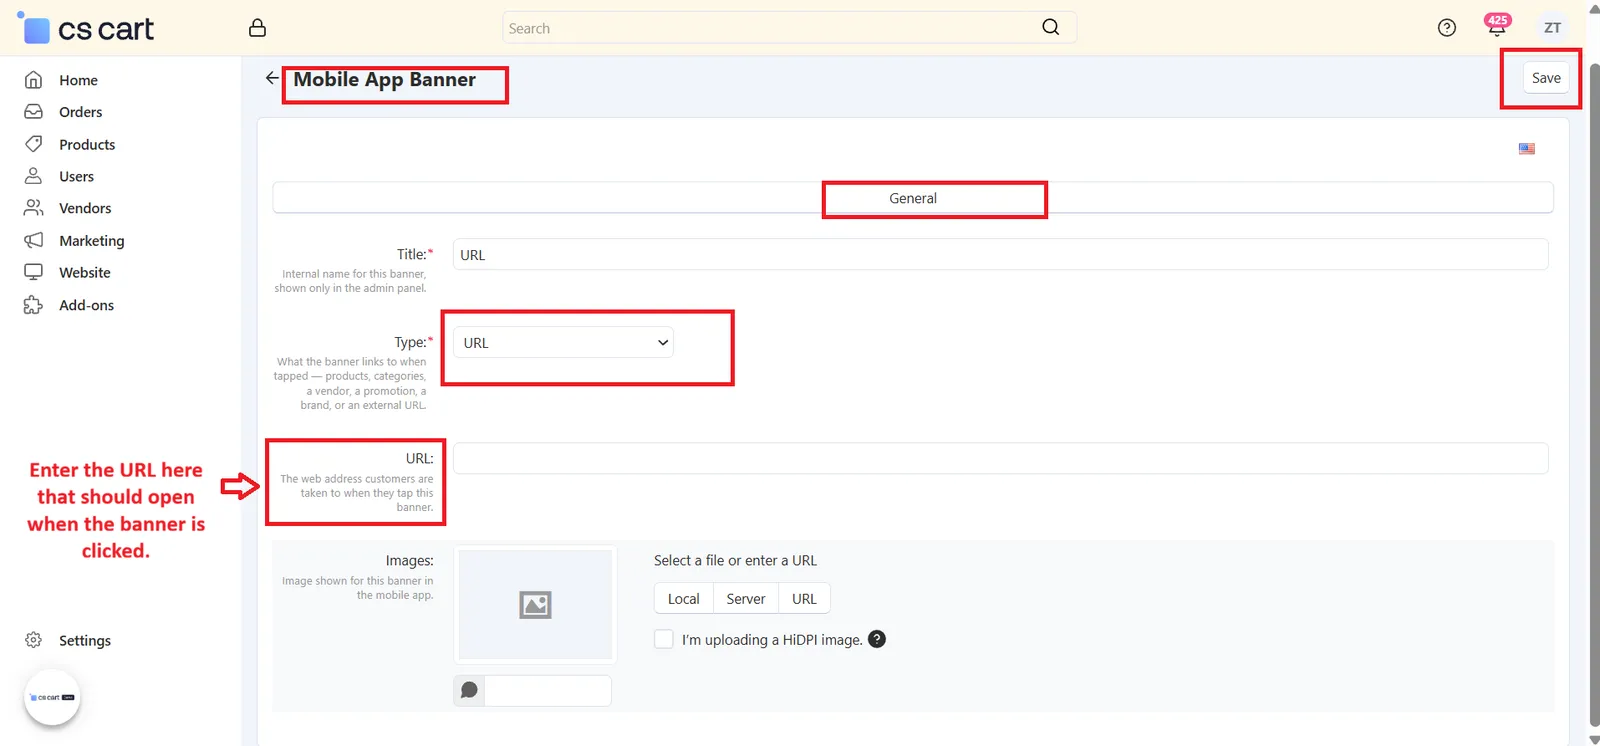Click the image placeholder thumbnail
Image resolution: width=1600 pixels, height=746 pixels.
click(535, 604)
